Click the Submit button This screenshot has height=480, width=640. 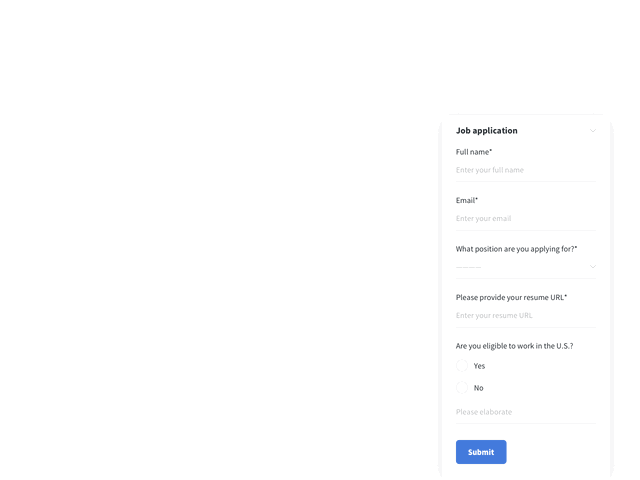click(481, 452)
